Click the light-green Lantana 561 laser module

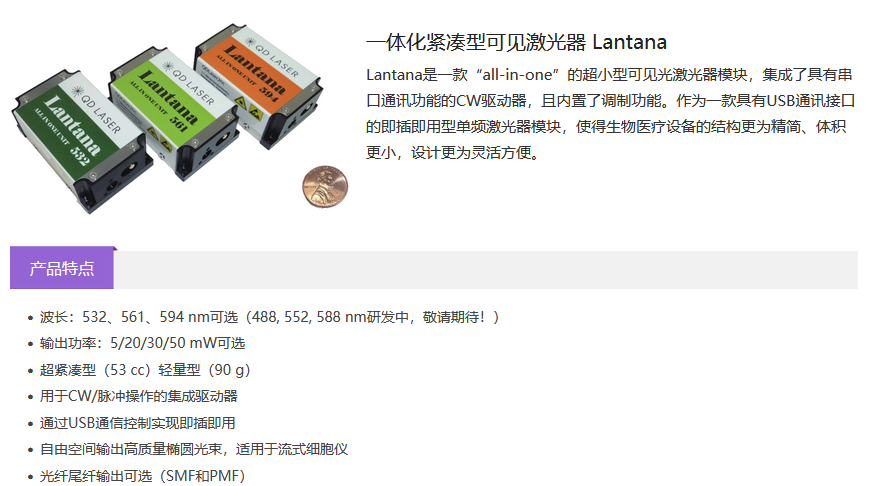click(172, 113)
